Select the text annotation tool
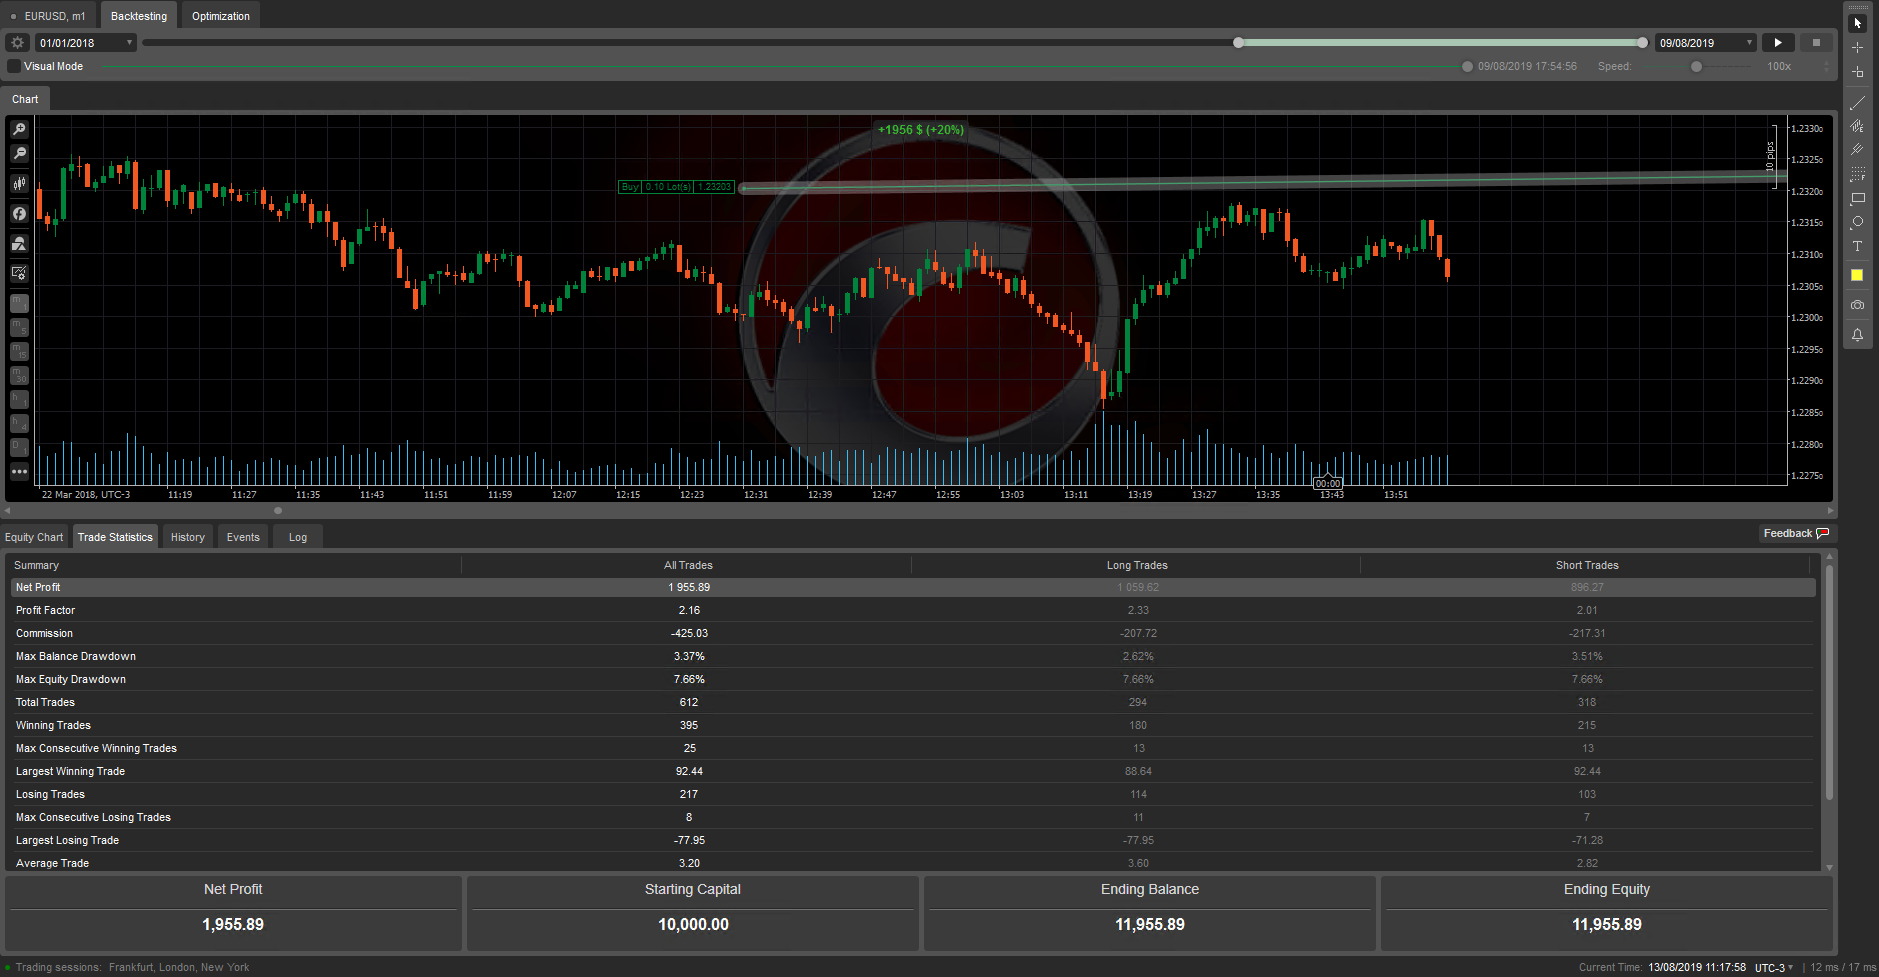Image resolution: width=1879 pixels, height=977 pixels. point(1857,246)
